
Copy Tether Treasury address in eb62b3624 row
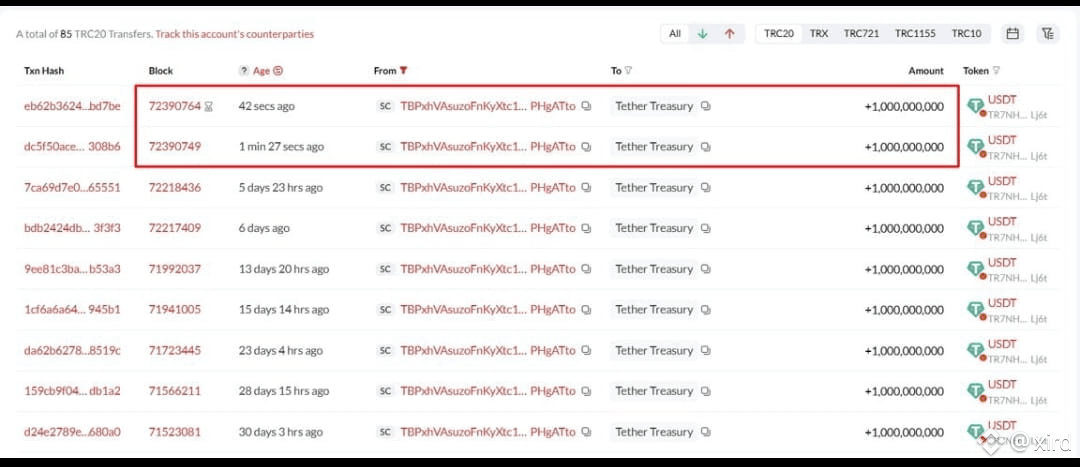click(706, 107)
